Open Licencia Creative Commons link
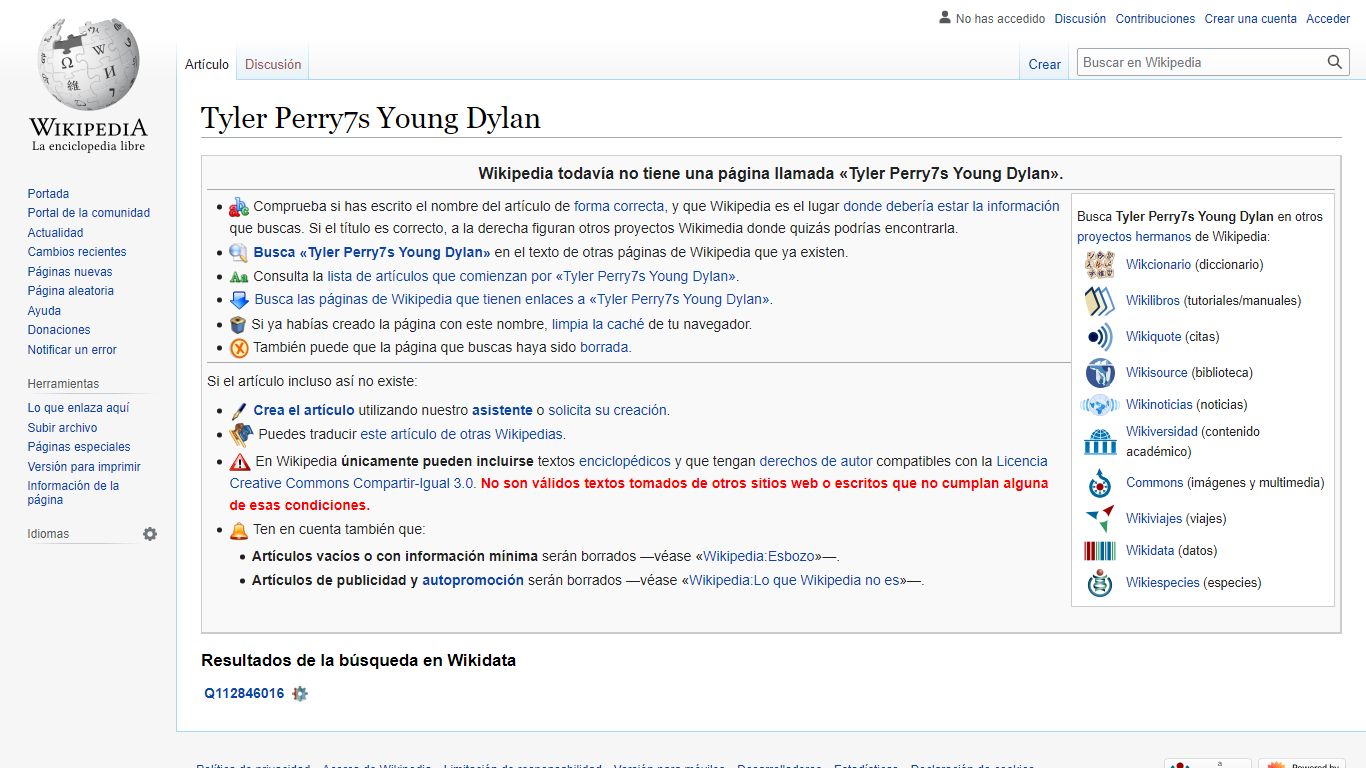Image resolution: width=1366 pixels, height=768 pixels. tap(639, 472)
